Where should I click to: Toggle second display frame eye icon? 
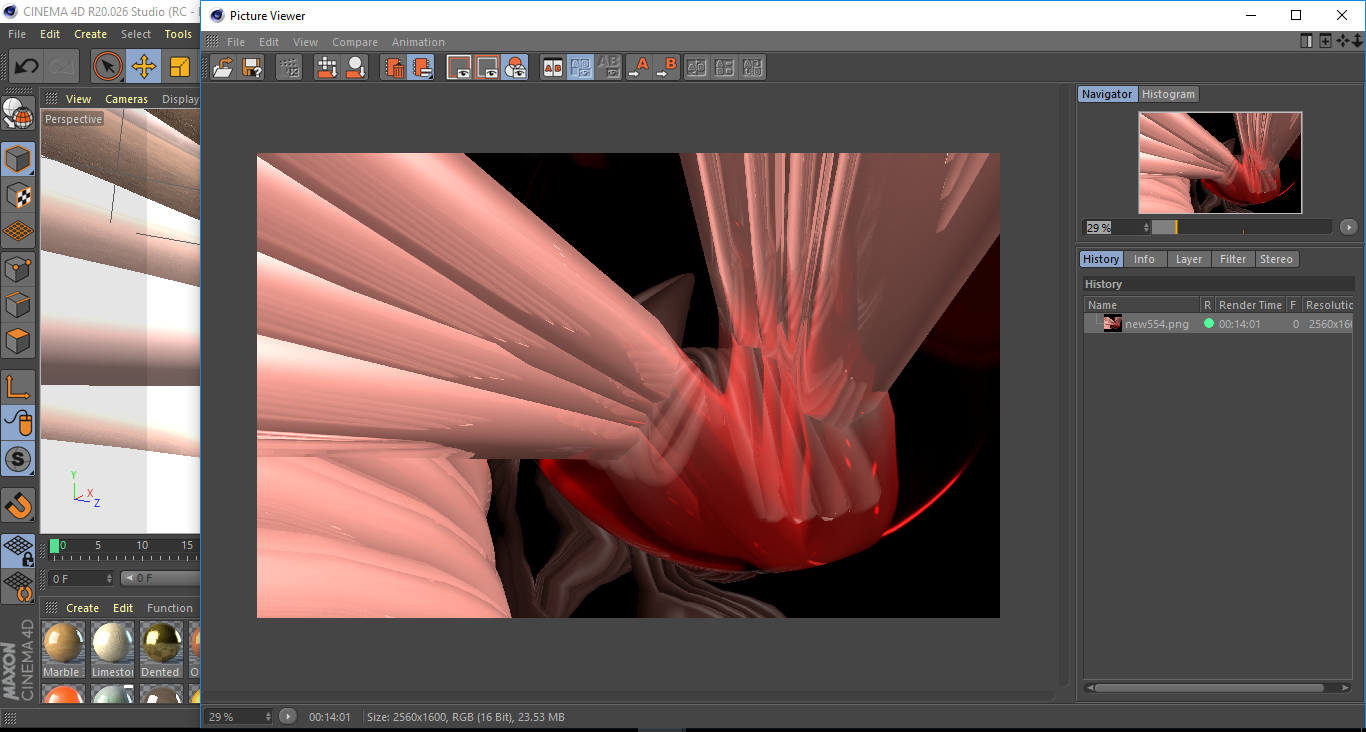point(487,68)
